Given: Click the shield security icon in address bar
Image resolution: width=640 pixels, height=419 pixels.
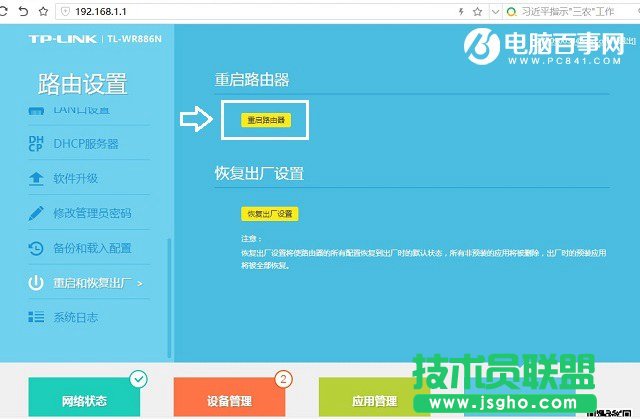Looking at the screenshot, I should pyautogui.click(x=65, y=11).
